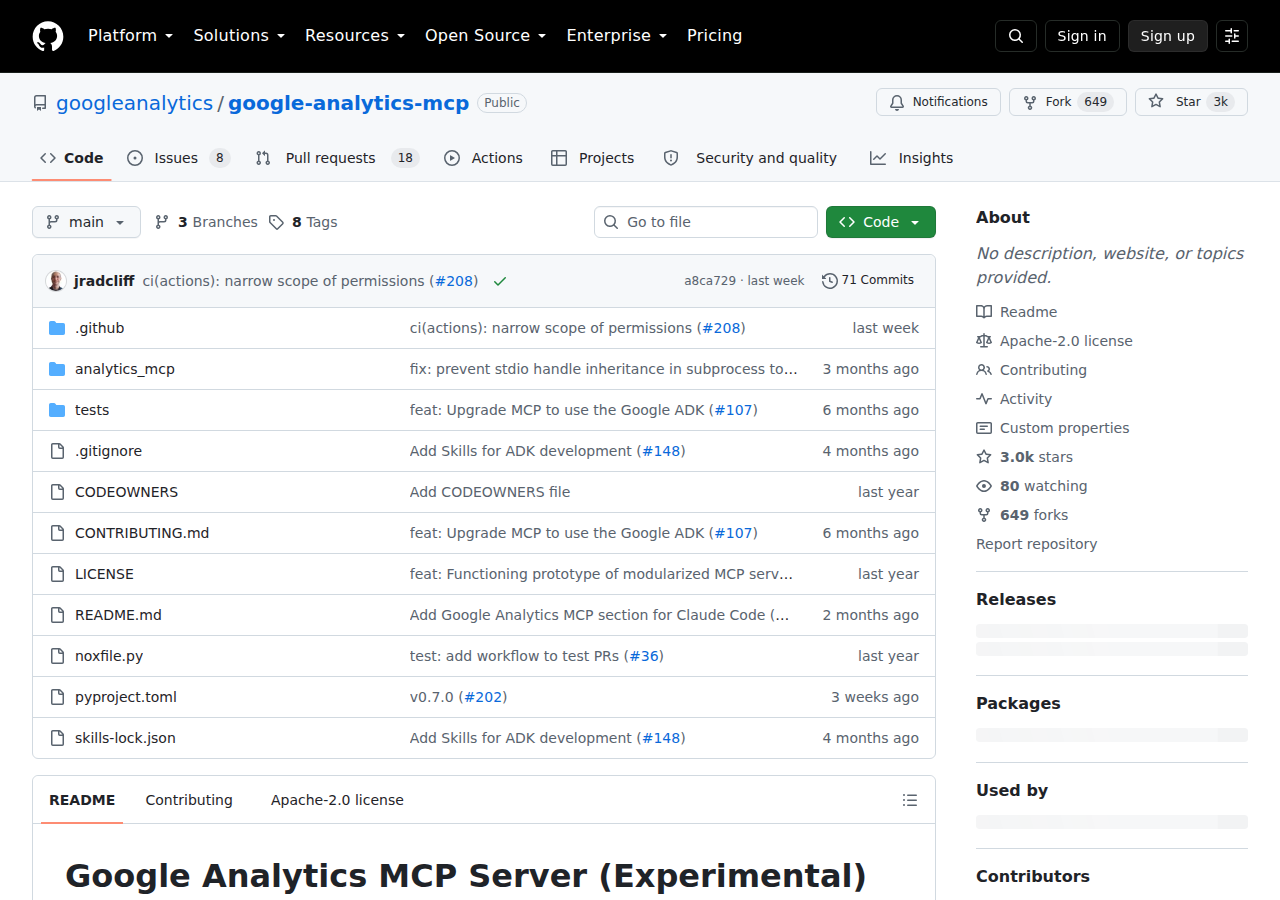Click the Sign up button
The width and height of the screenshot is (1280, 900).
pos(1168,36)
